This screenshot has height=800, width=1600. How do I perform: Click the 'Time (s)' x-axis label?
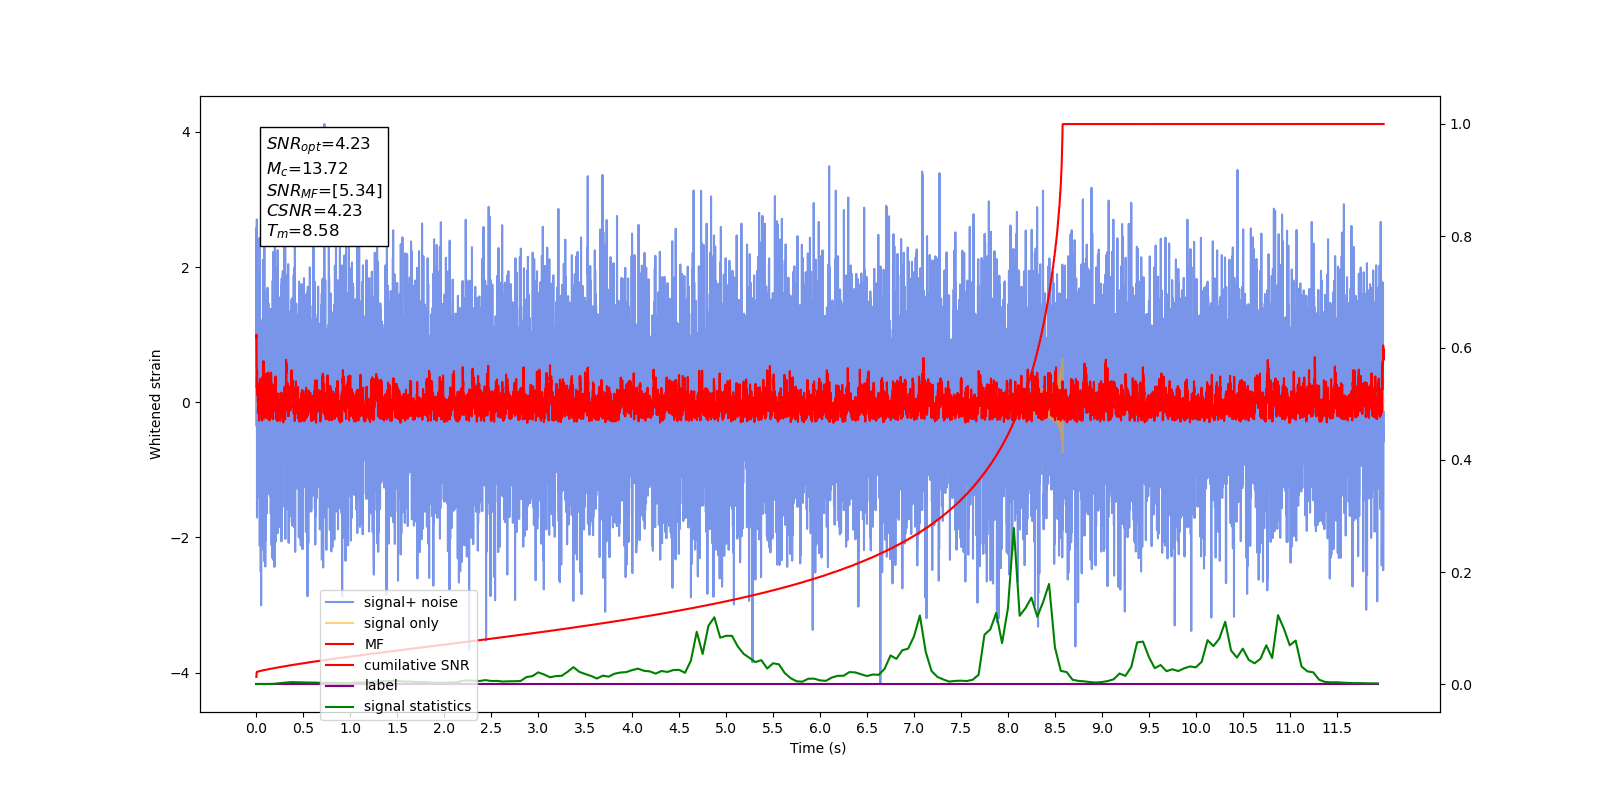click(818, 748)
